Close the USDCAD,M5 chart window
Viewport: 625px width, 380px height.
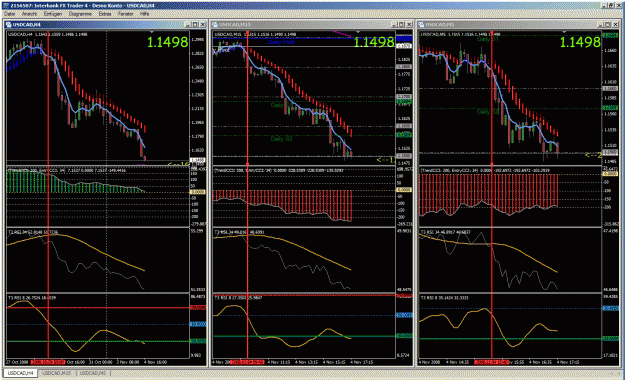pos(615,24)
